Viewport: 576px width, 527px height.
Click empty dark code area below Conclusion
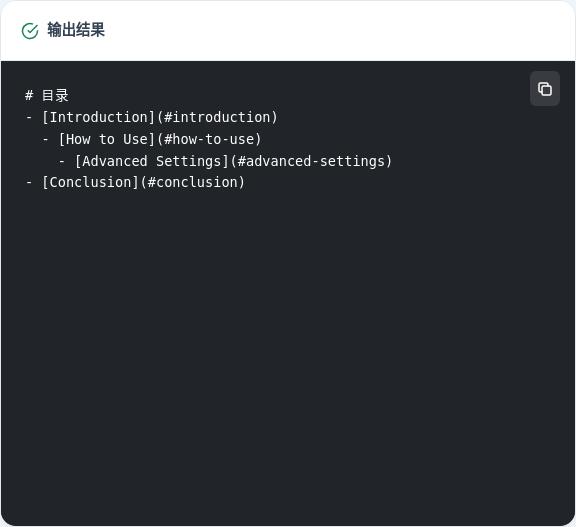pyautogui.click(x=288, y=349)
